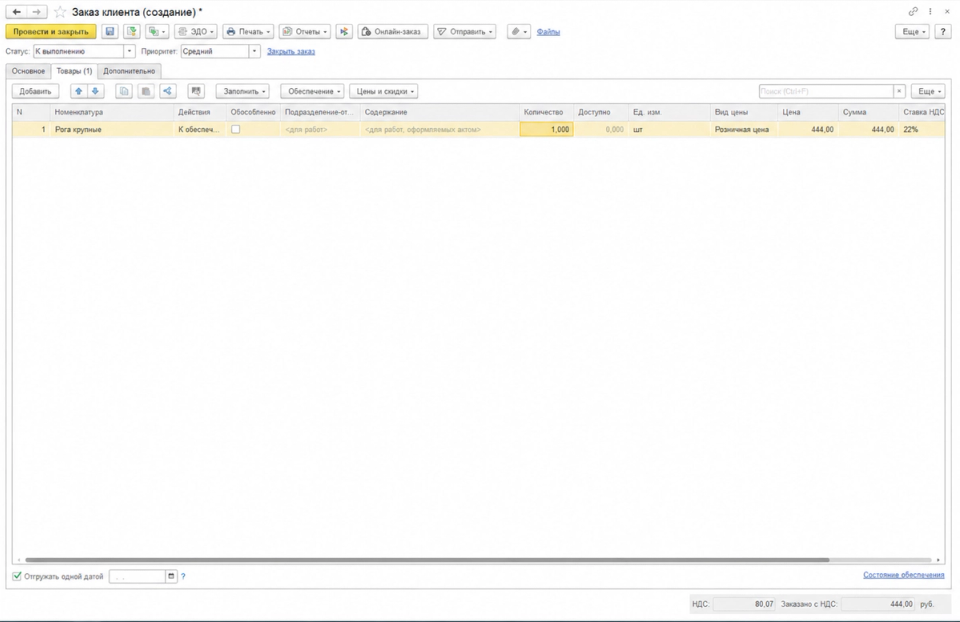Screen dimensions: 960x622
Task: Click the blue question mark near the date field
Action: [x=183, y=576]
